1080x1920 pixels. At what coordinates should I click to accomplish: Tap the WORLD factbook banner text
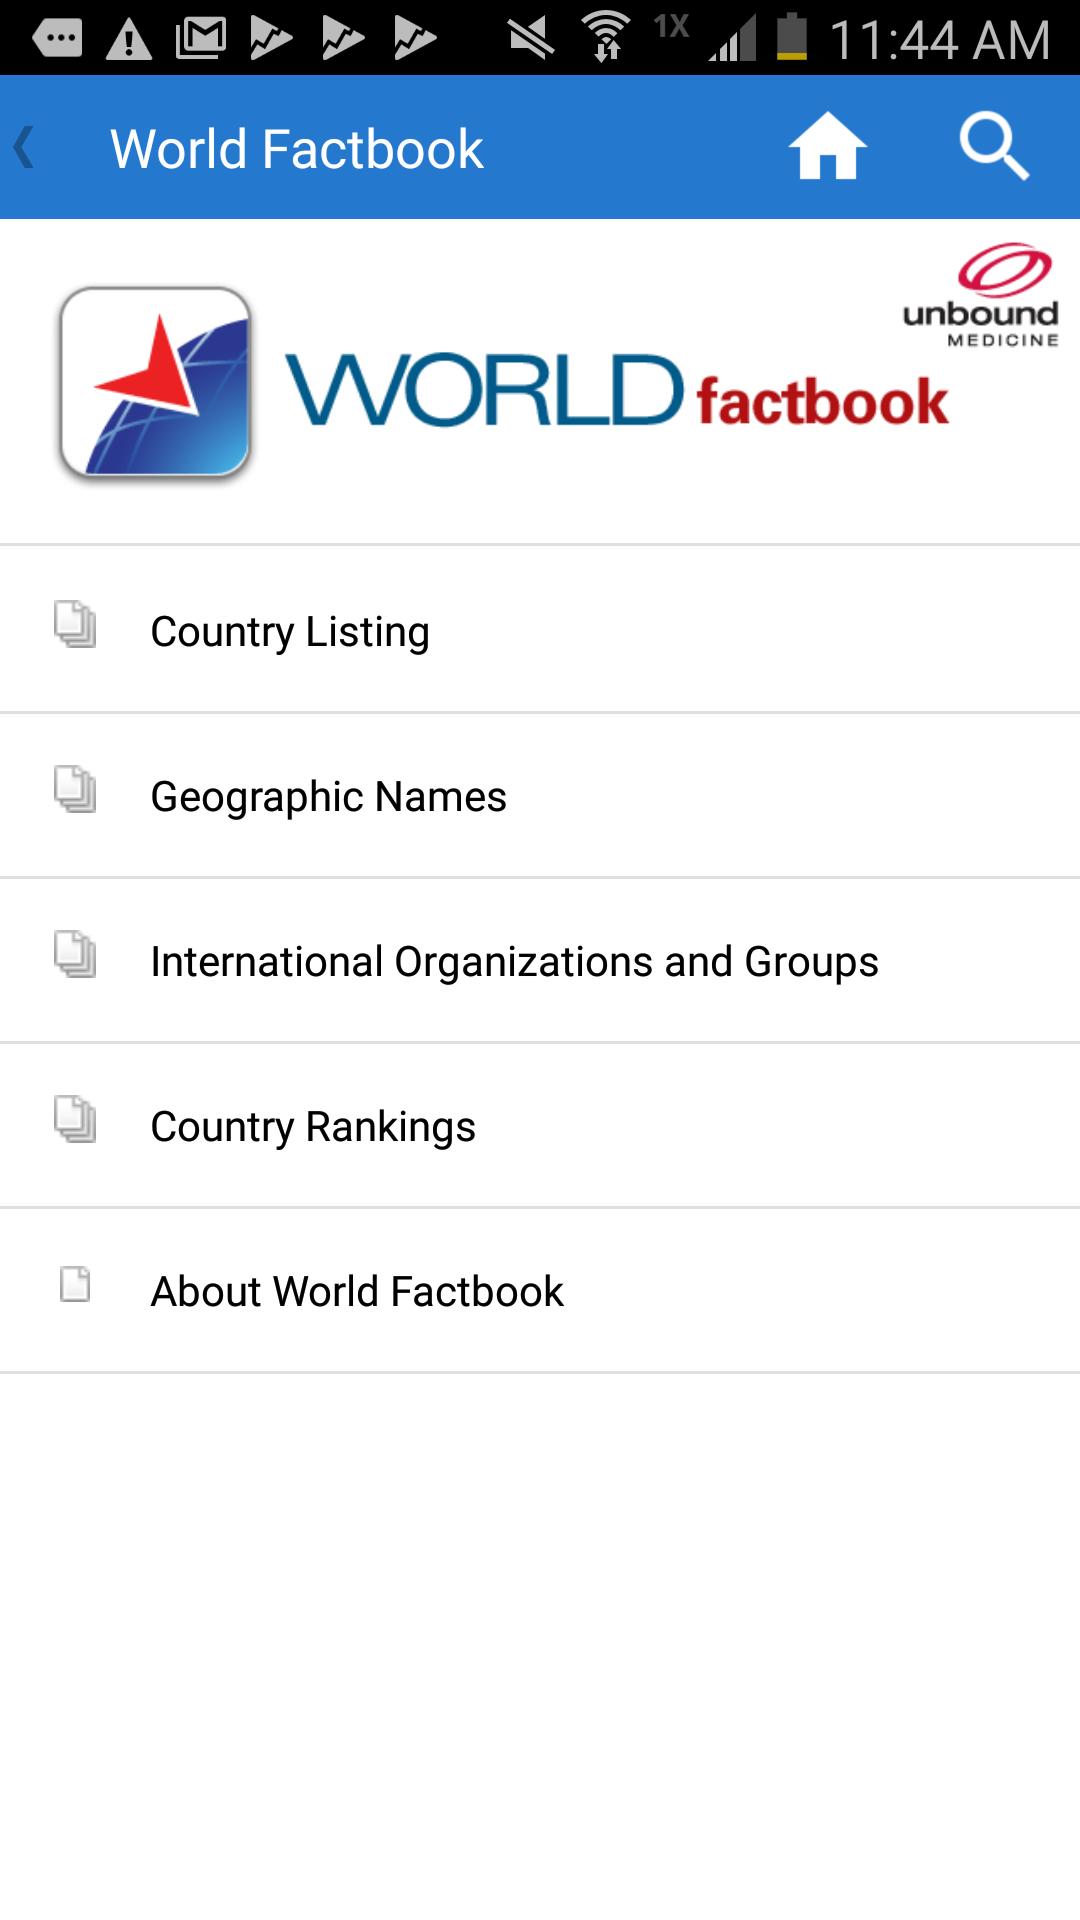[x=617, y=393]
